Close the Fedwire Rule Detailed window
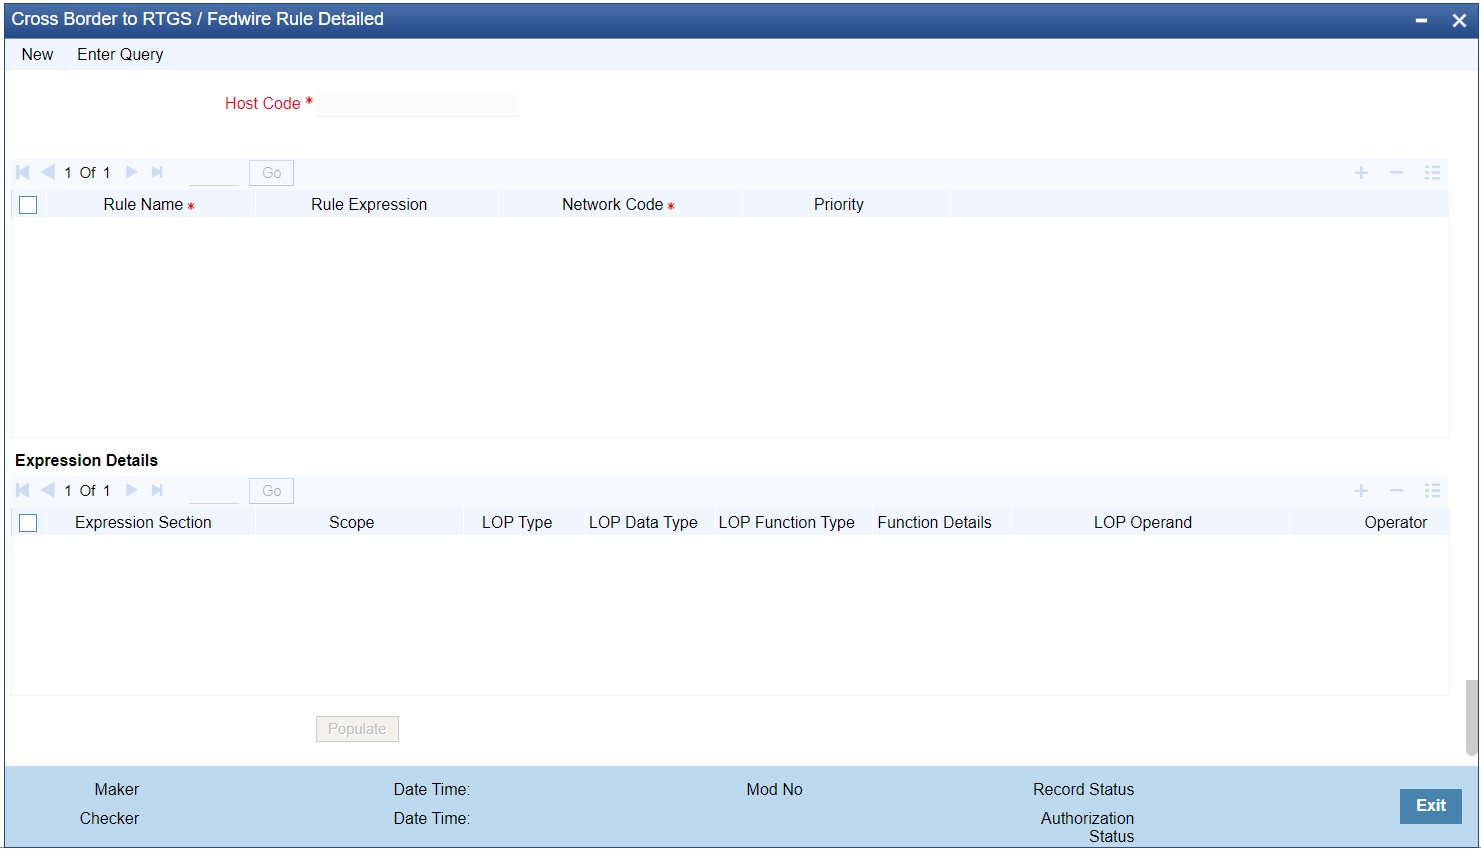This screenshot has width=1481, height=851. click(1459, 20)
